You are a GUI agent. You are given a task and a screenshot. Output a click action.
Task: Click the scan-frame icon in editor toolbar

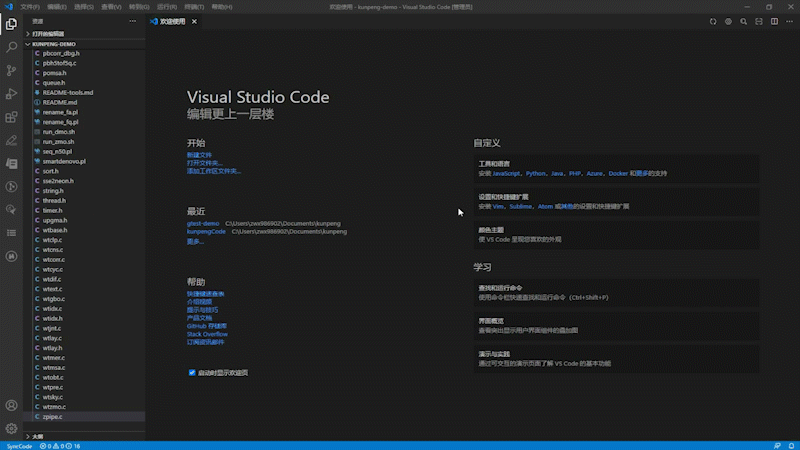pyautogui.click(x=759, y=21)
